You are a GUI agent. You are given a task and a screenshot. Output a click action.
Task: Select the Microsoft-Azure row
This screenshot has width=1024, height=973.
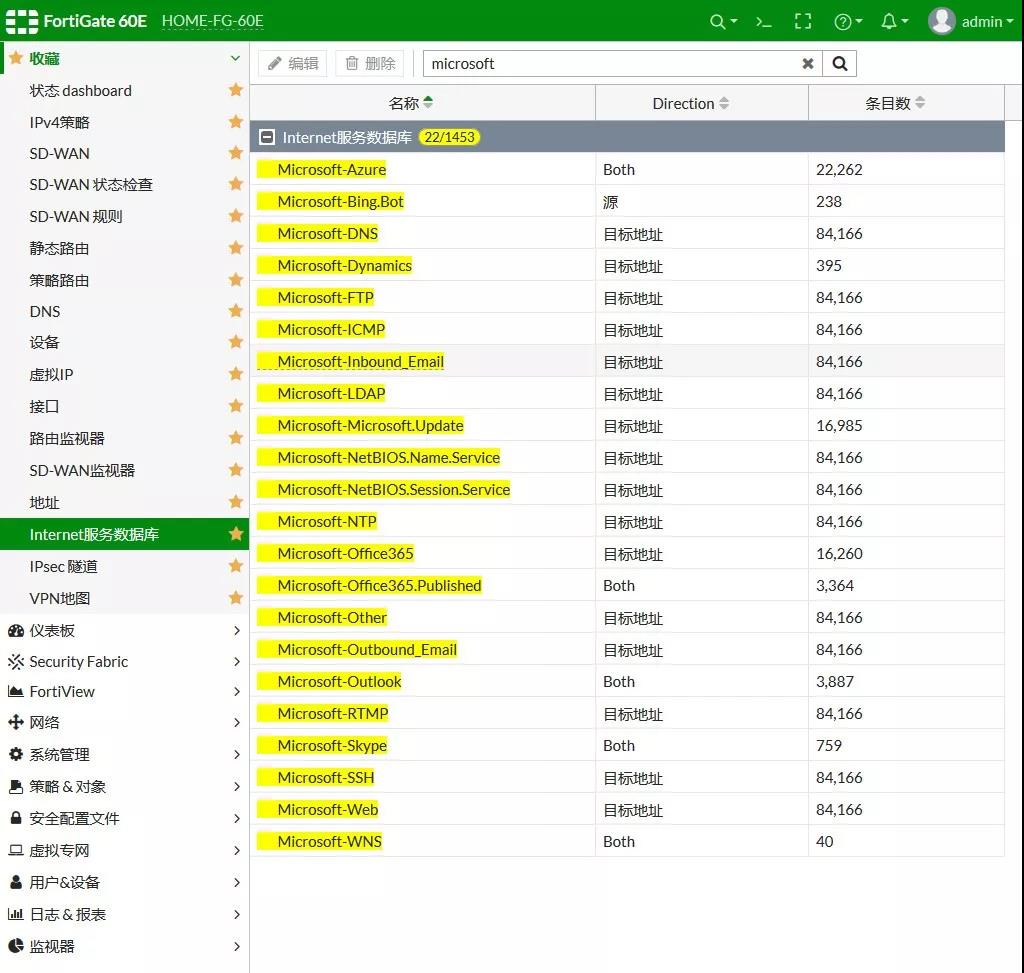tap(627, 169)
